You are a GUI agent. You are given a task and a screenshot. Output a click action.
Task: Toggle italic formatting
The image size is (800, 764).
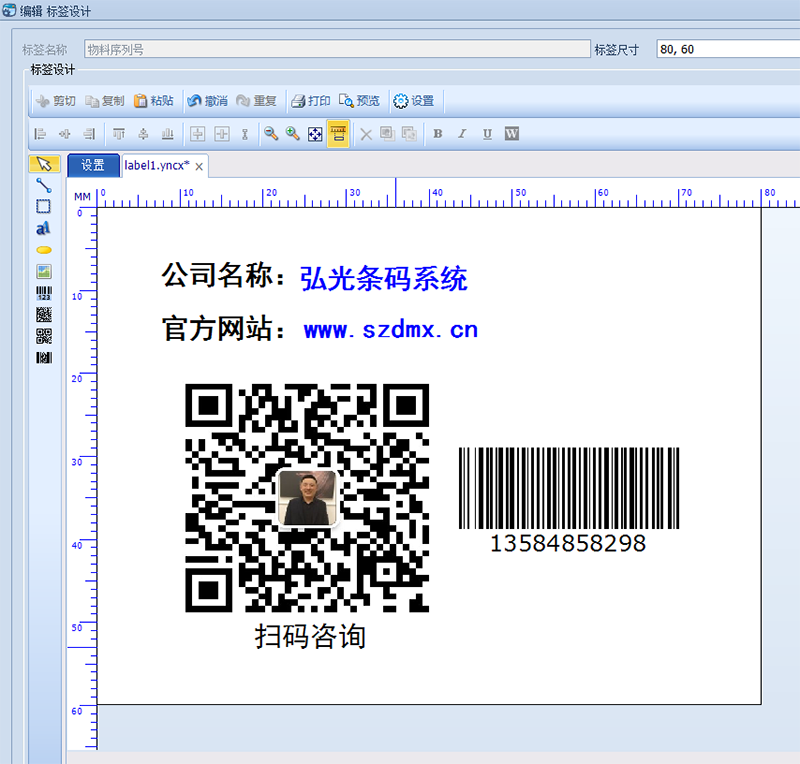462,134
